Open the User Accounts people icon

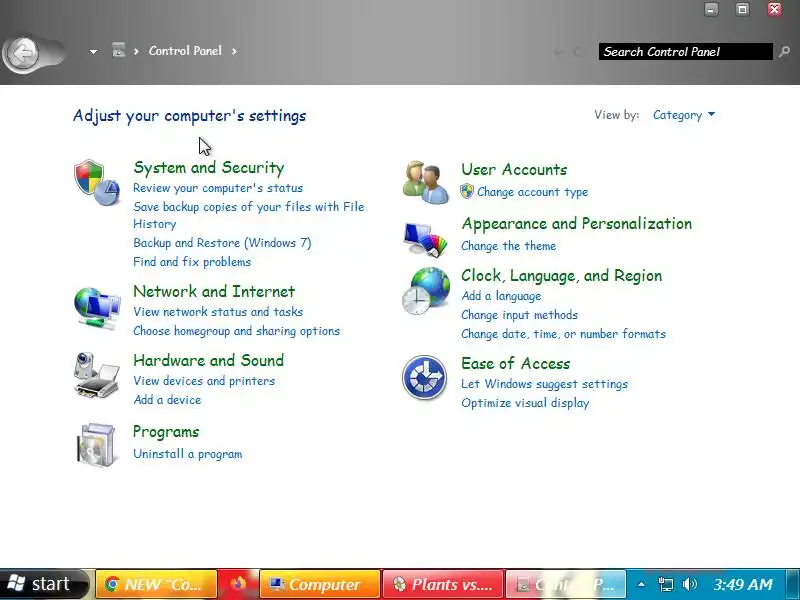[426, 182]
